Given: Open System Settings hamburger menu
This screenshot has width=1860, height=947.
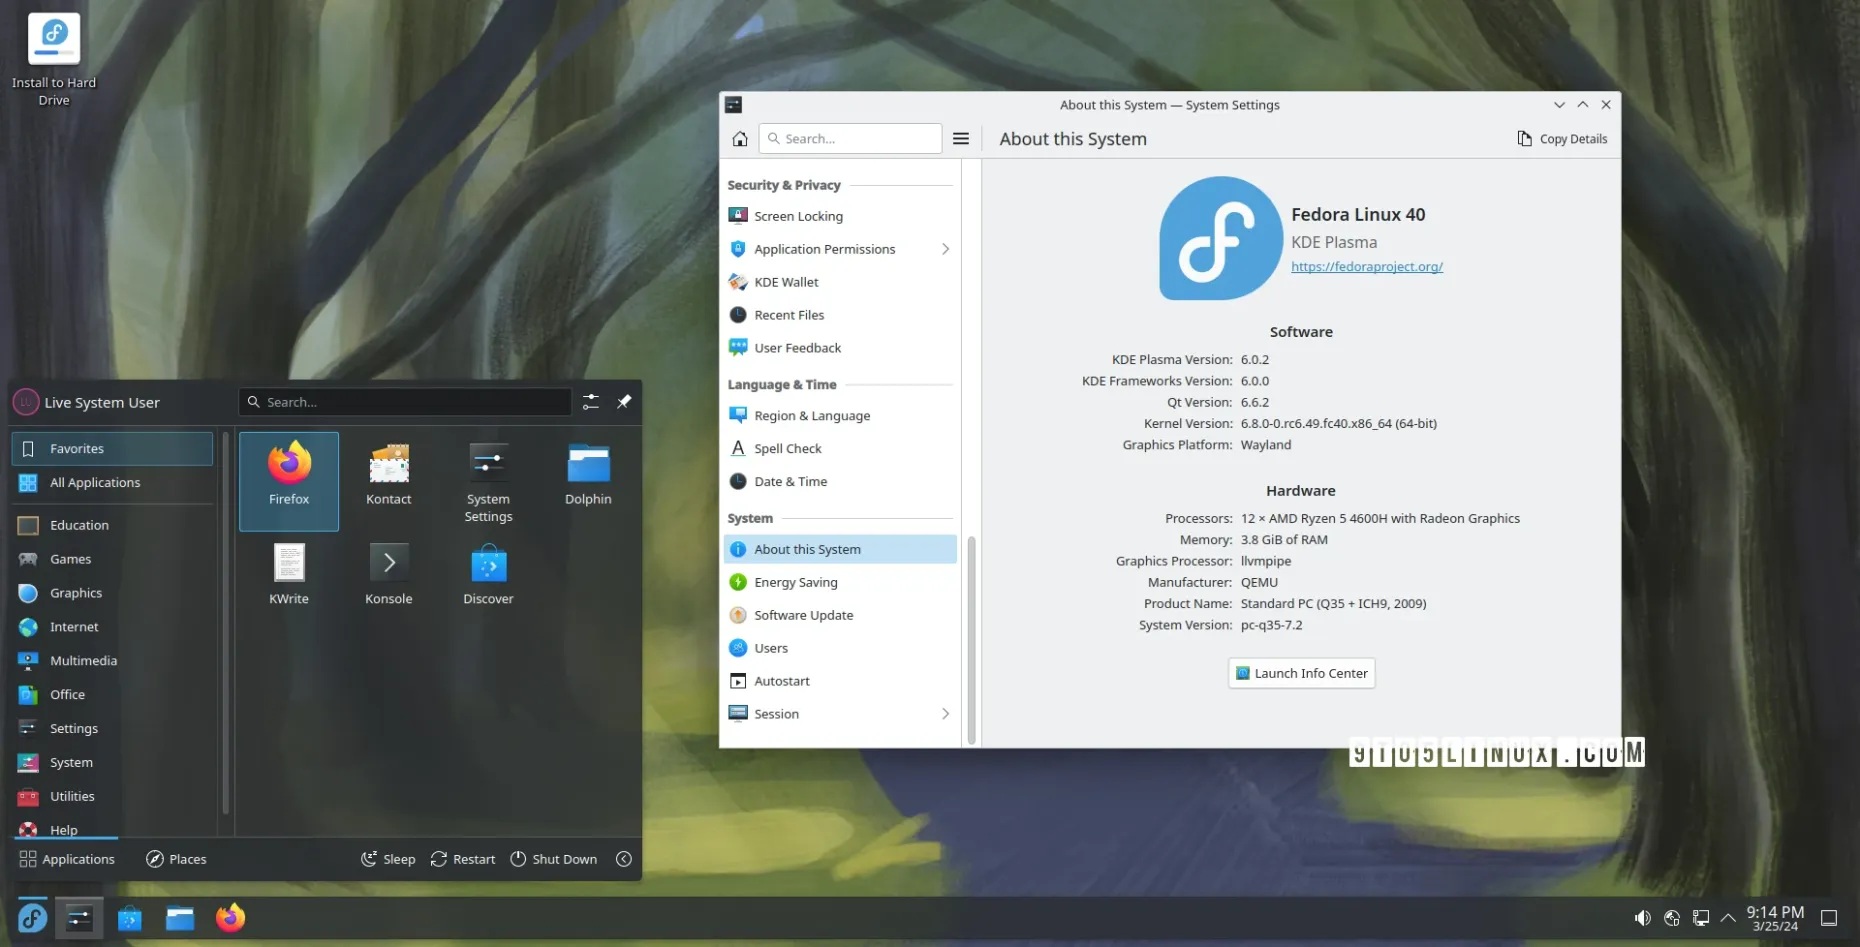Looking at the screenshot, I should [961, 139].
